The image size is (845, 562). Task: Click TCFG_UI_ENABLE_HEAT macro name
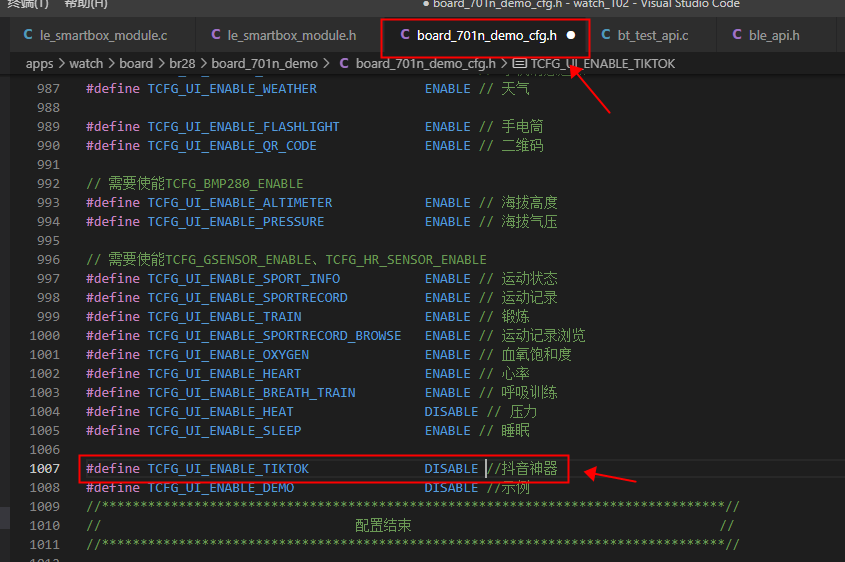pyautogui.click(x=221, y=412)
